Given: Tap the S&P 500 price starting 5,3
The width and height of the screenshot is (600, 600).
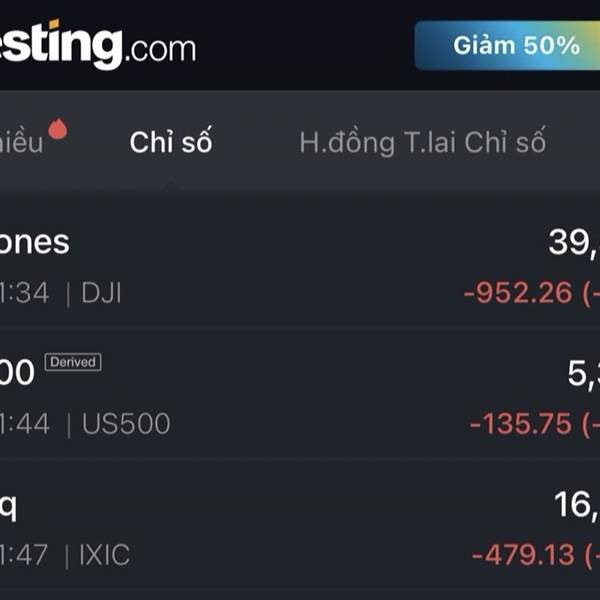Looking at the screenshot, I should pos(583,373).
